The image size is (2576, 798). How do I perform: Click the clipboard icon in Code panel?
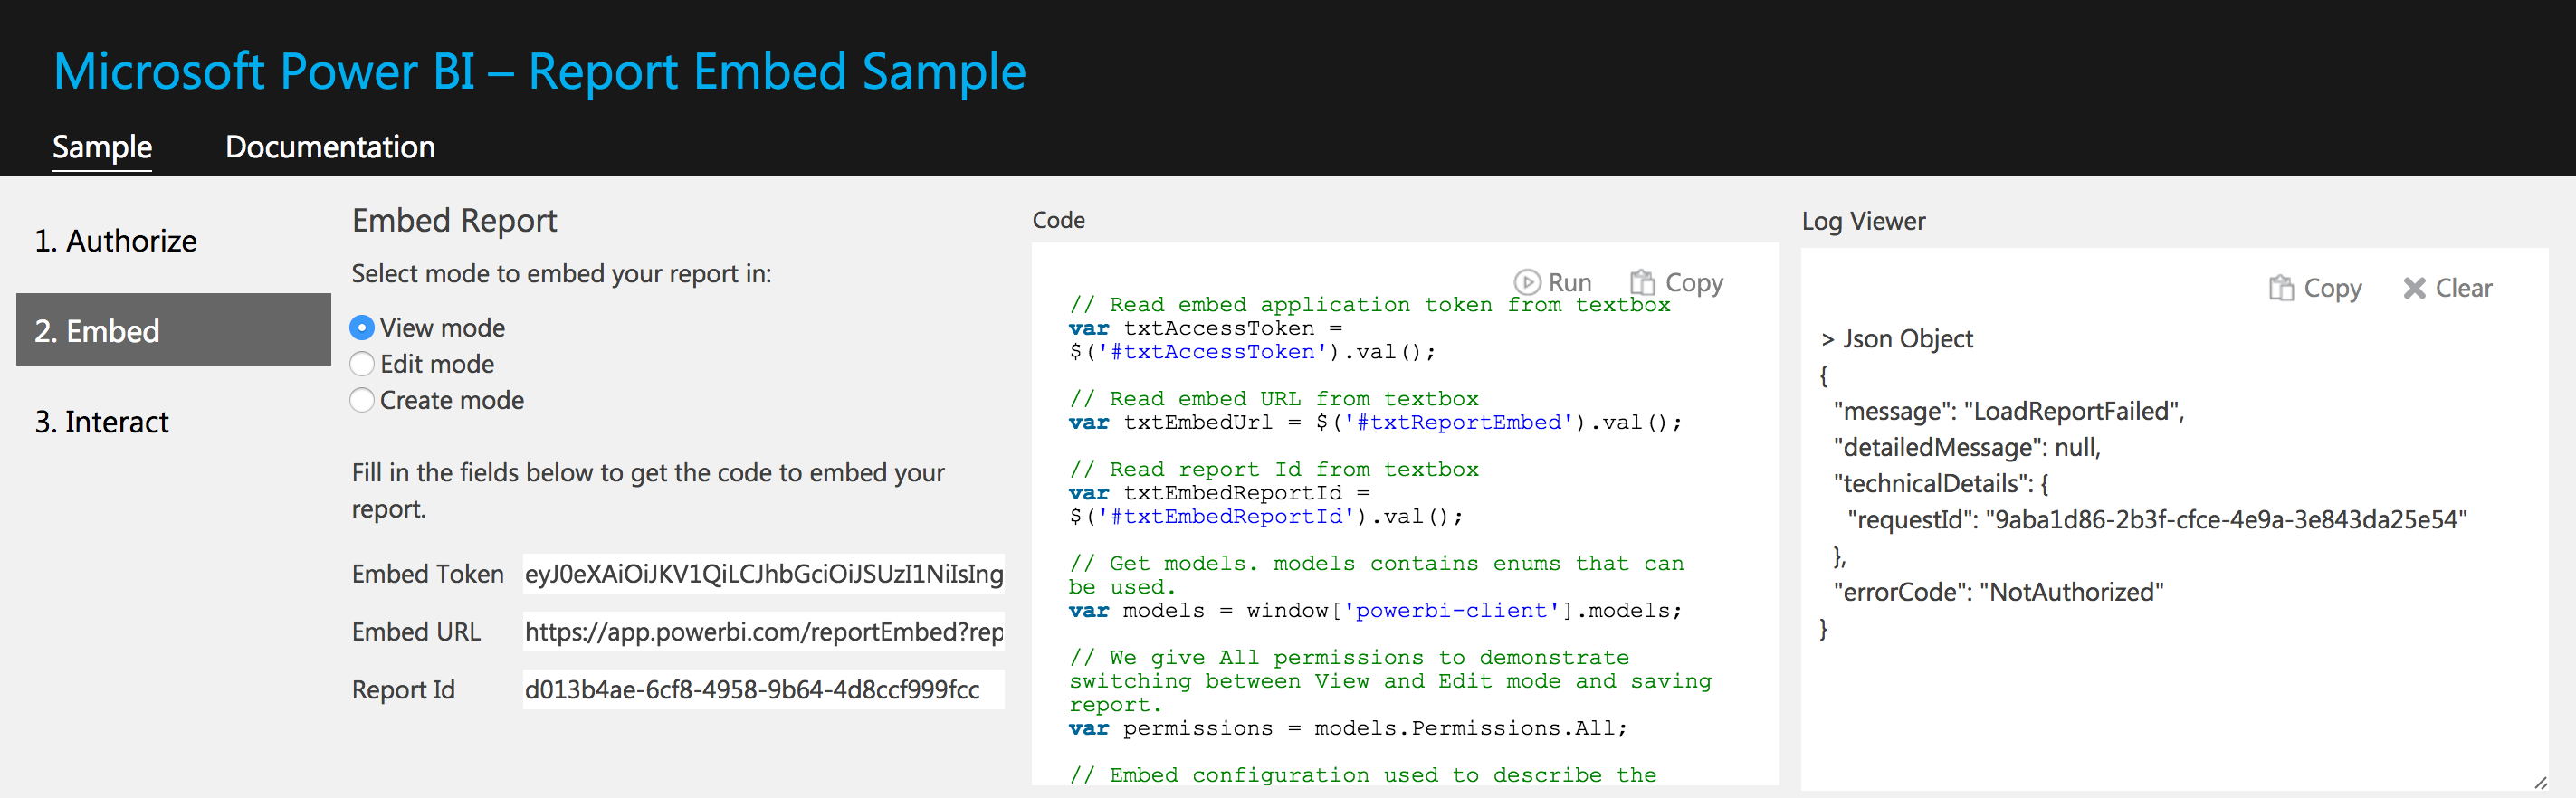[1642, 283]
